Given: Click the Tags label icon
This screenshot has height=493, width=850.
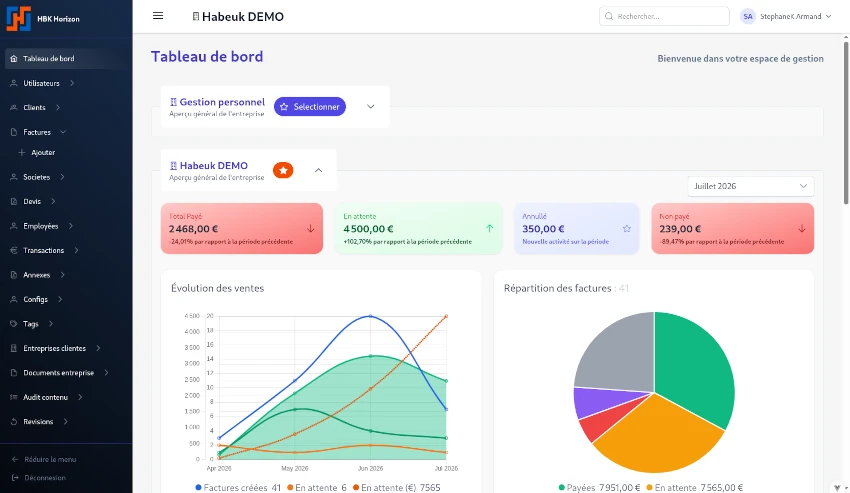Looking at the screenshot, I should coord(14,324).
